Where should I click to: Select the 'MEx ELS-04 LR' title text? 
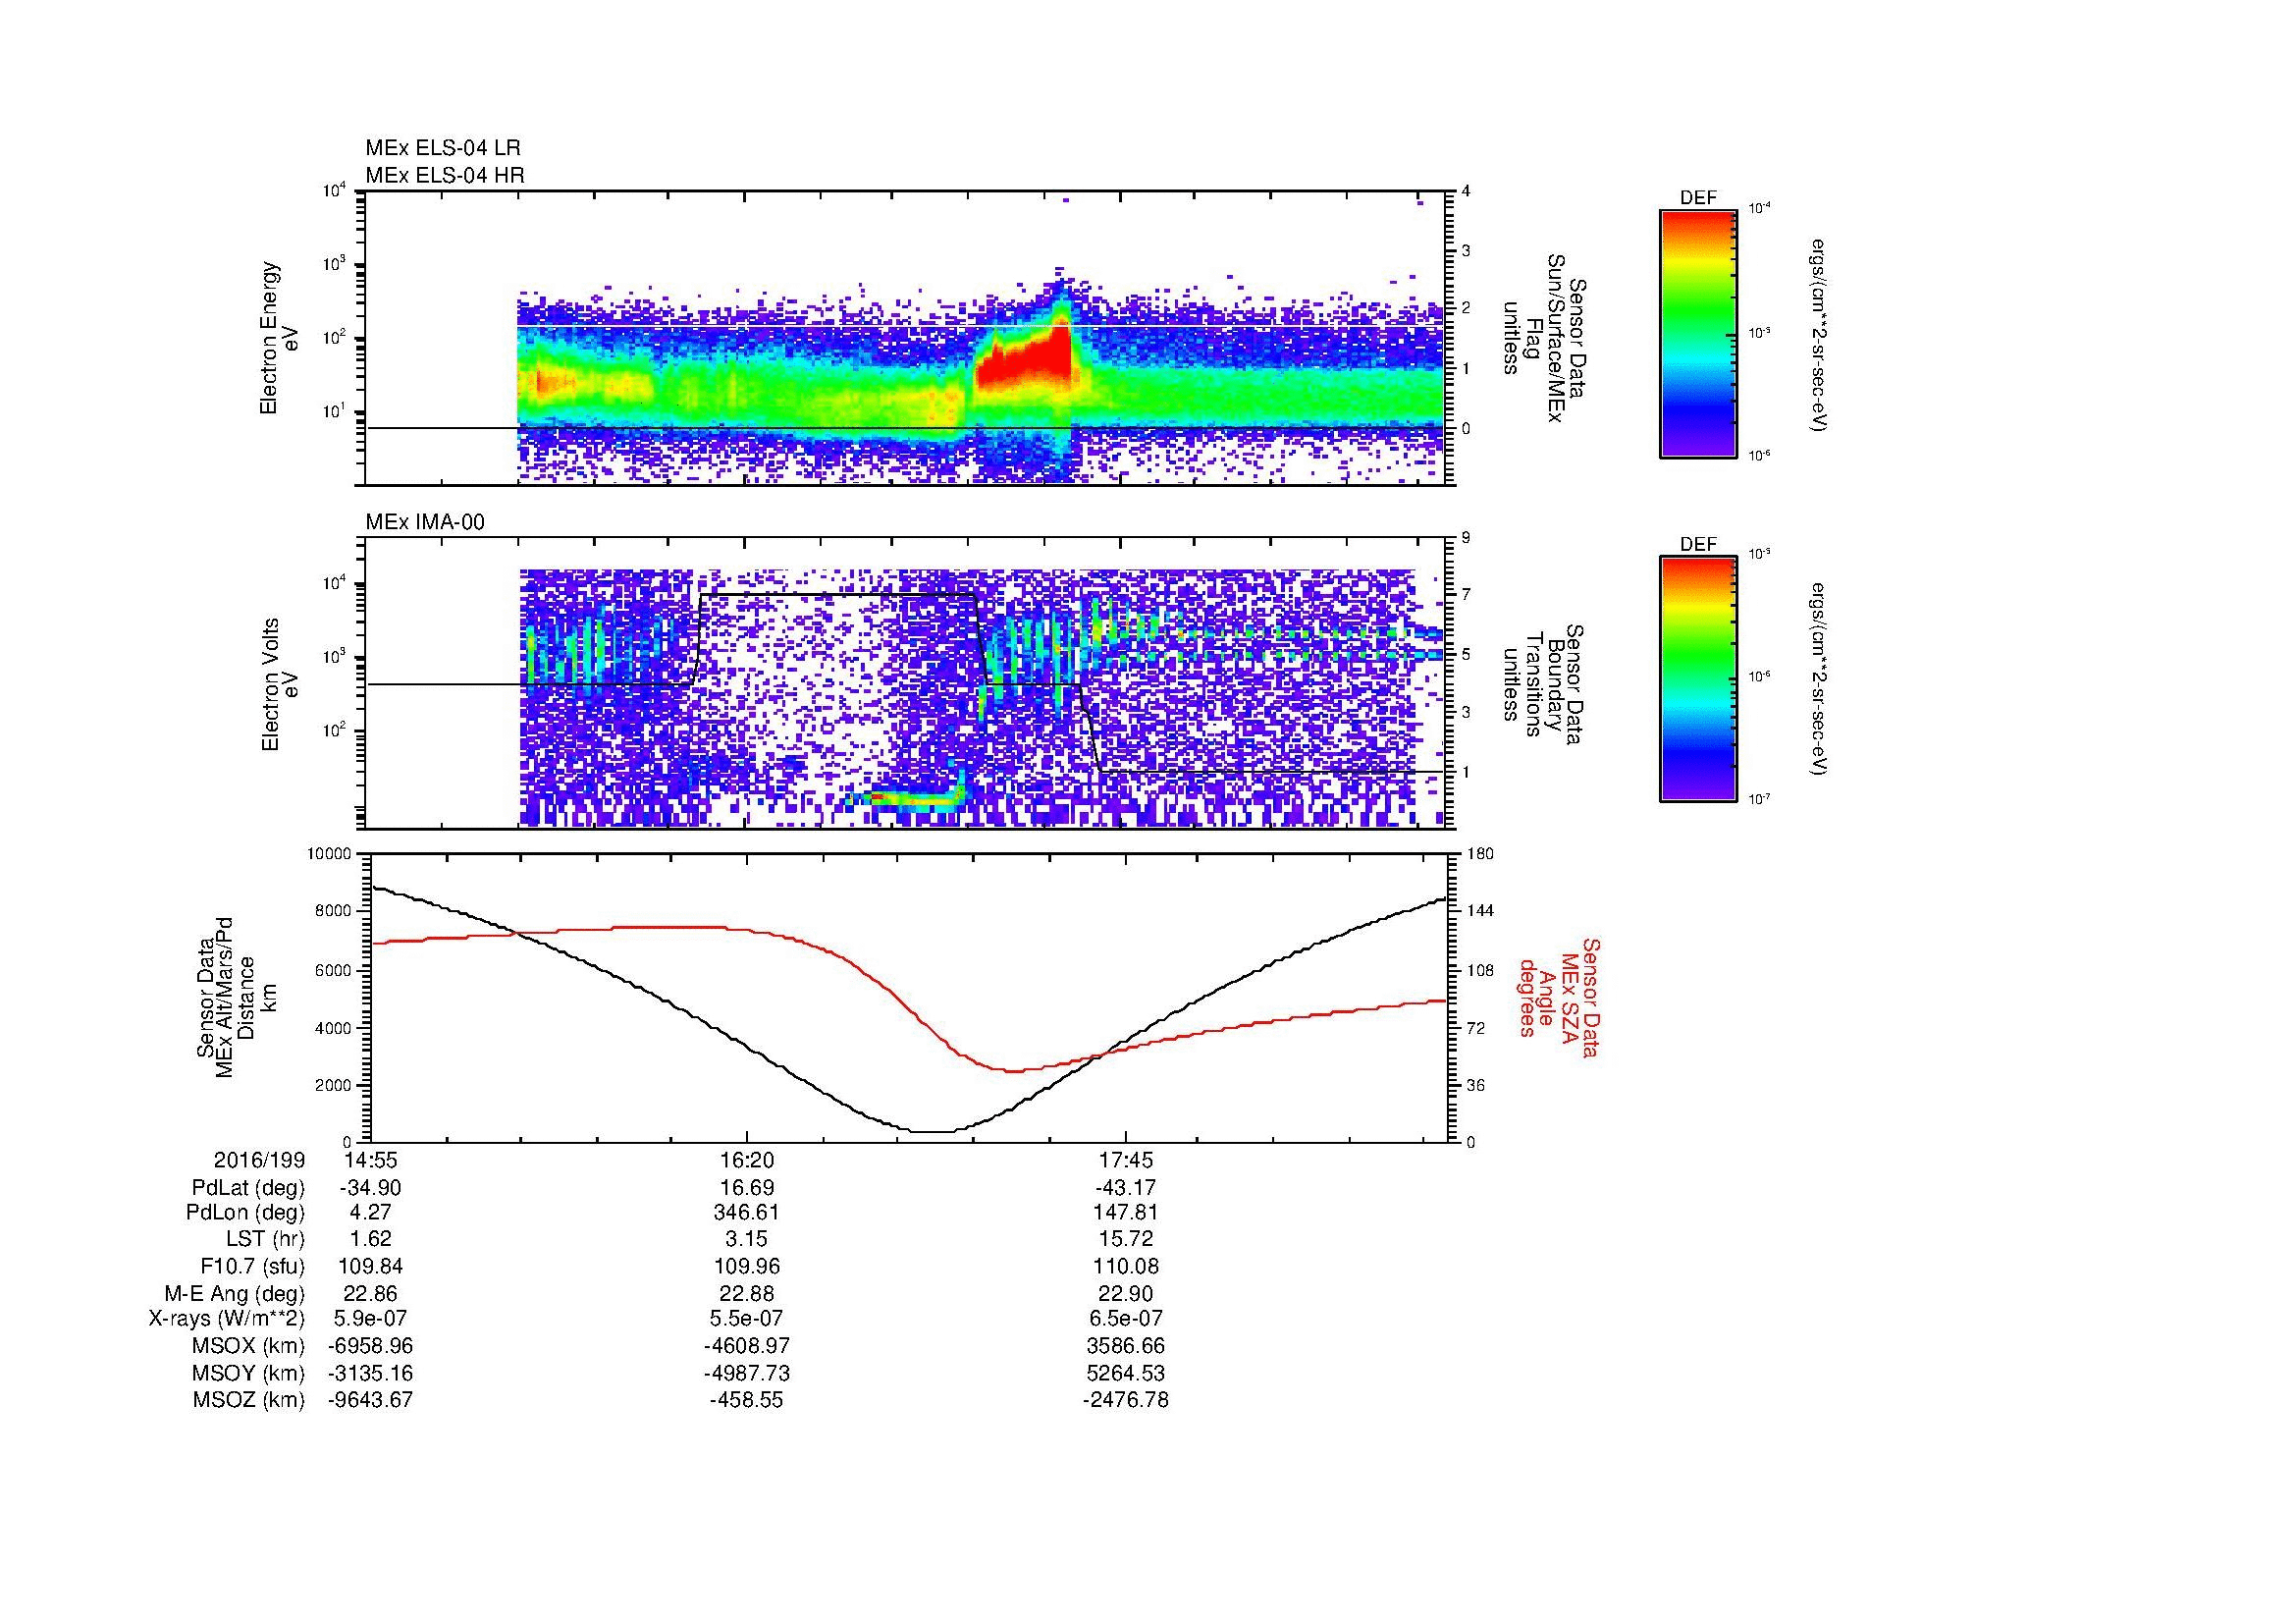tap(443, 148)
